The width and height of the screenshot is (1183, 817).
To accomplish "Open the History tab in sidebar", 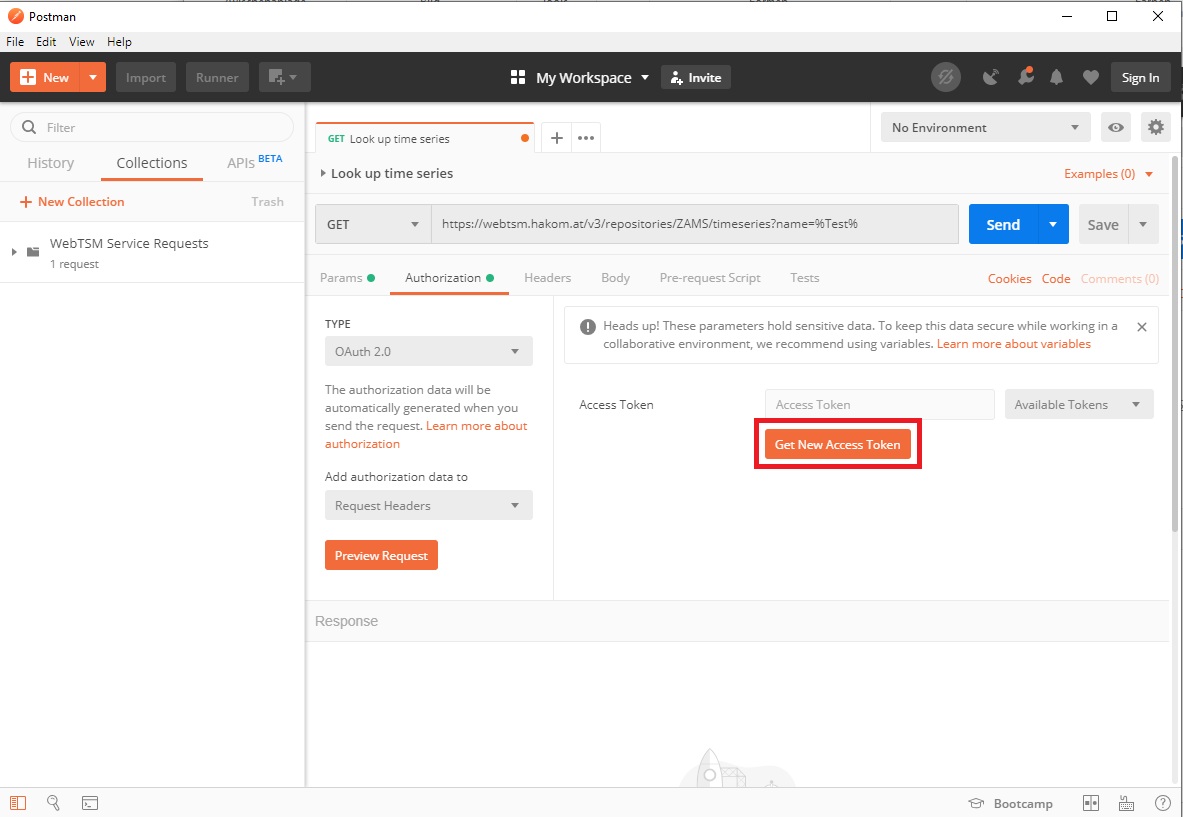I will click(x=51, y=163).
